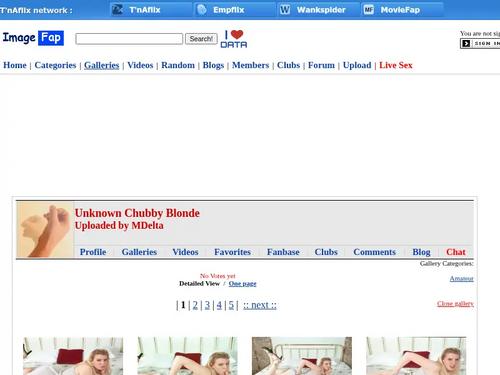Click the :: next :: page link
The height and width of the screenshot is (375, 500).
click(260, 305)
